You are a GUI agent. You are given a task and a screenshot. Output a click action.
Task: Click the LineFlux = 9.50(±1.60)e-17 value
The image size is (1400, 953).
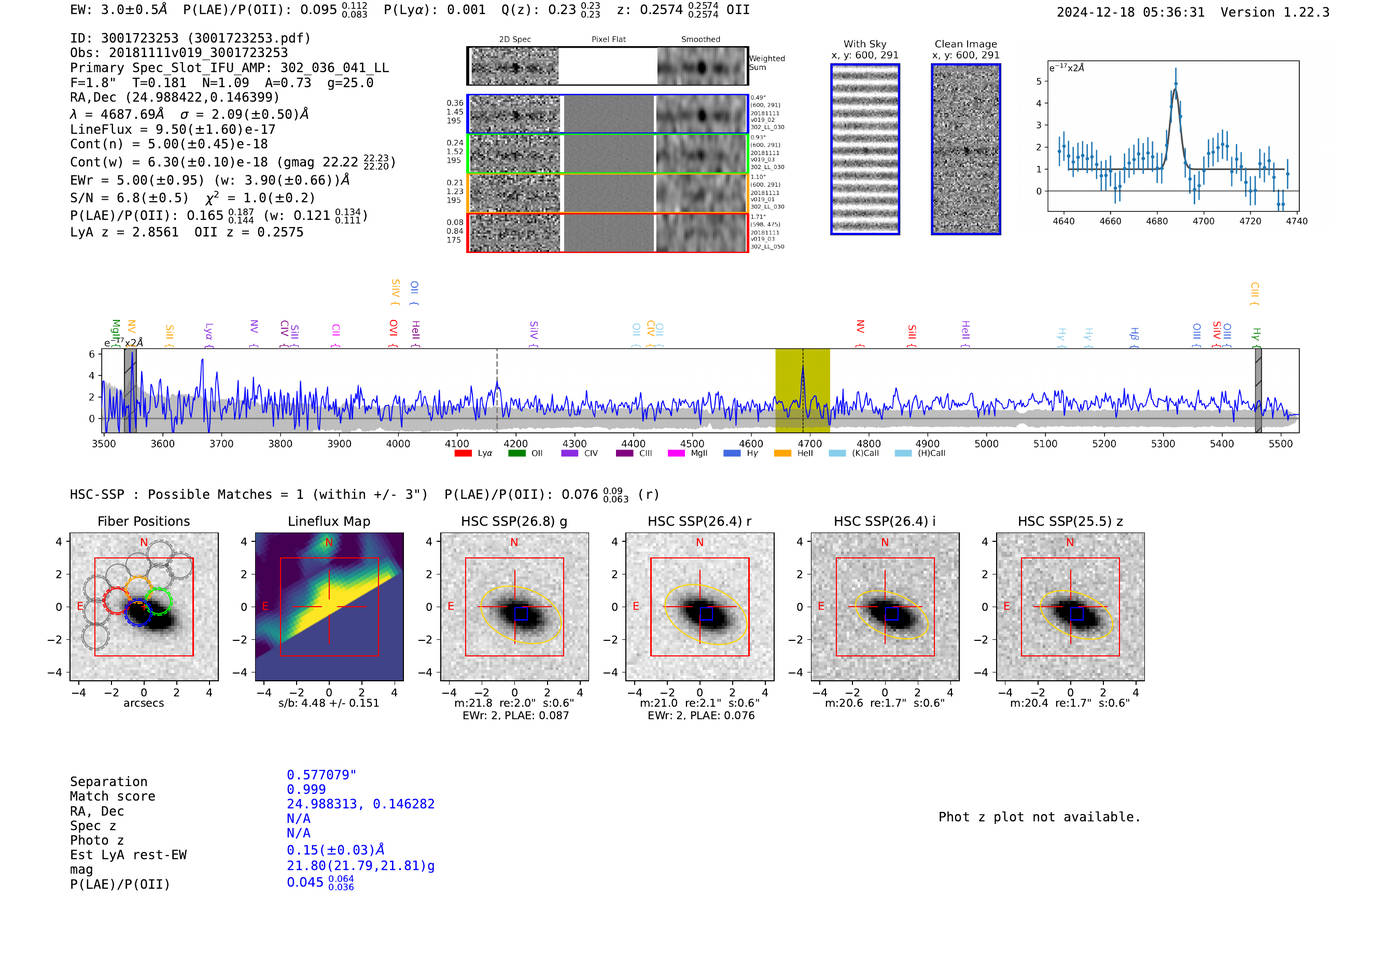pos(173,130)
